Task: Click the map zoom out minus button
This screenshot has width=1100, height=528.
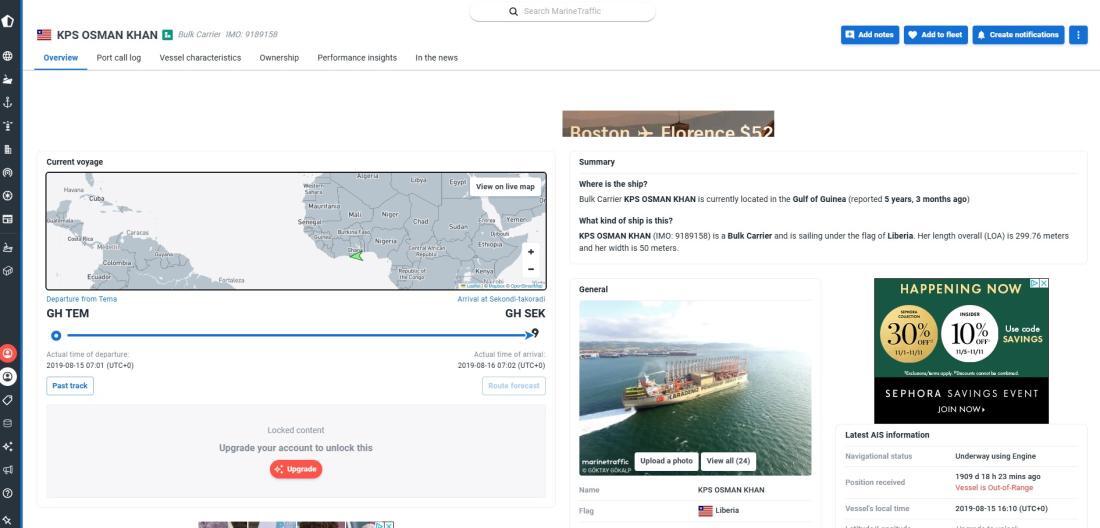Action: (531, 269)
